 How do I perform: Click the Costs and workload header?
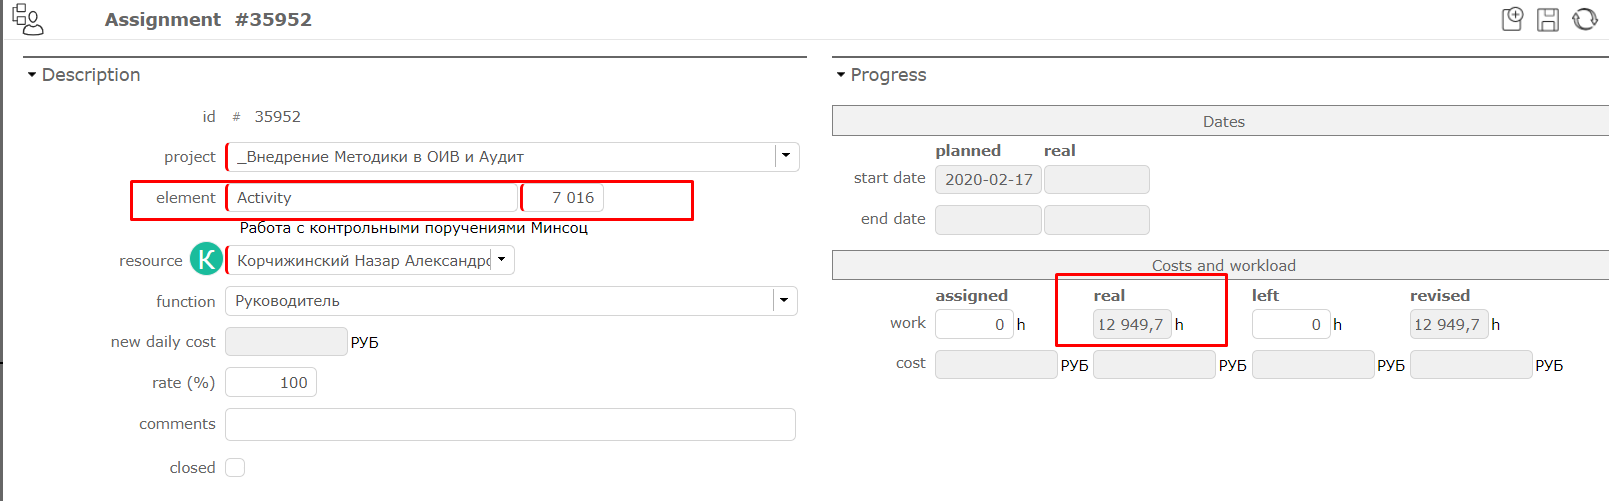[1222, 265]
